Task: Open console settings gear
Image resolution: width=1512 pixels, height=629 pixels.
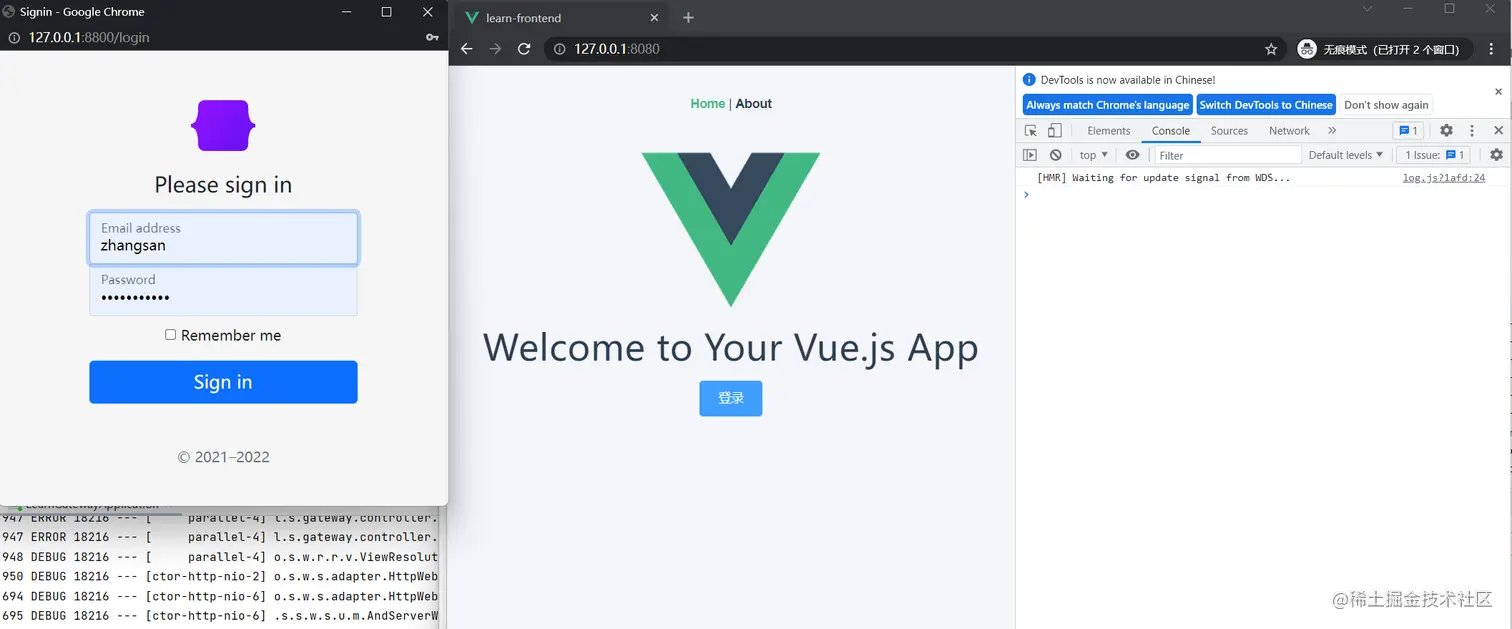Action: point(1496,155)
